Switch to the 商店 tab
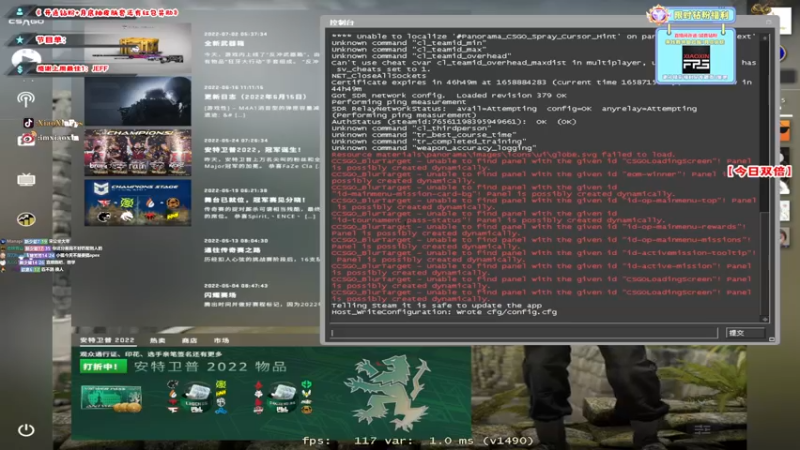The height and width of the screenshot is (450, 800). (189, 340)
